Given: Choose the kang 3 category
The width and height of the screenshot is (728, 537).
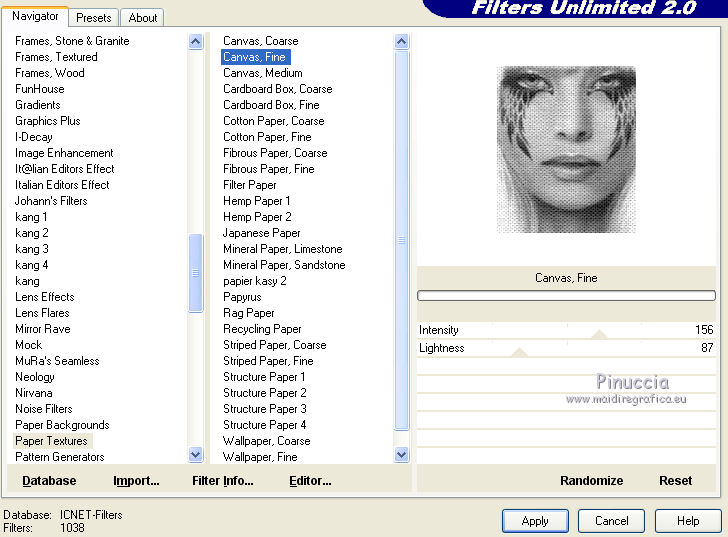Looking at the screenshot, I should 32,249.
